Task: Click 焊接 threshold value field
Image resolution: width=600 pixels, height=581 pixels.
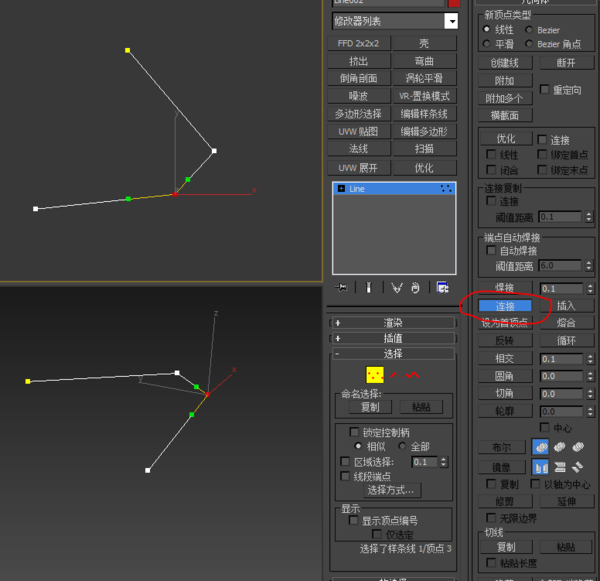Action: [x=561, y=288]
